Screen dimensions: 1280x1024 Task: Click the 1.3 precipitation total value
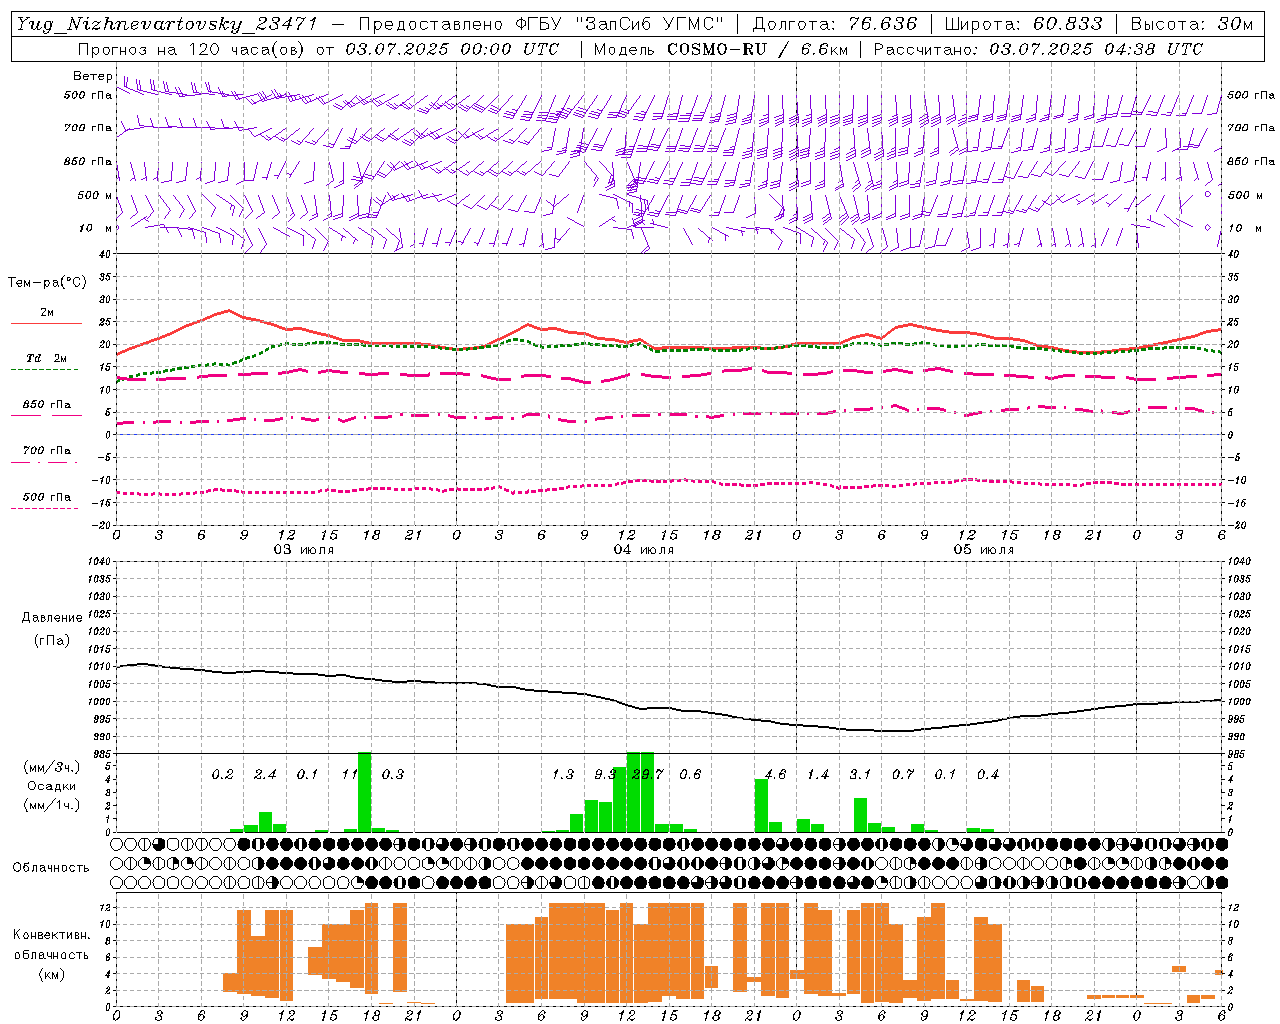point(563,774)
